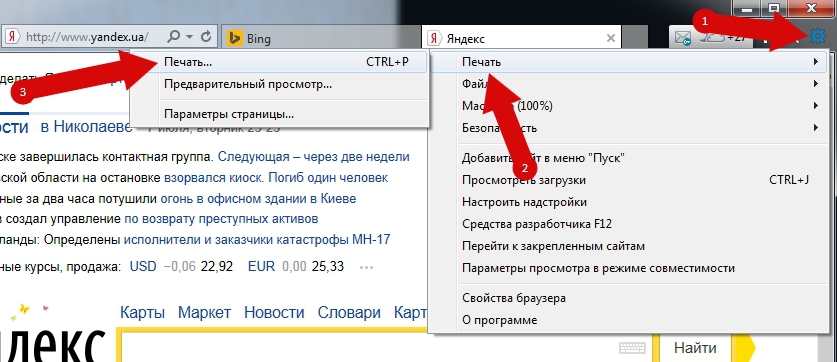
Task: Open Безопасность menu entry
Action: pos(628,128)
